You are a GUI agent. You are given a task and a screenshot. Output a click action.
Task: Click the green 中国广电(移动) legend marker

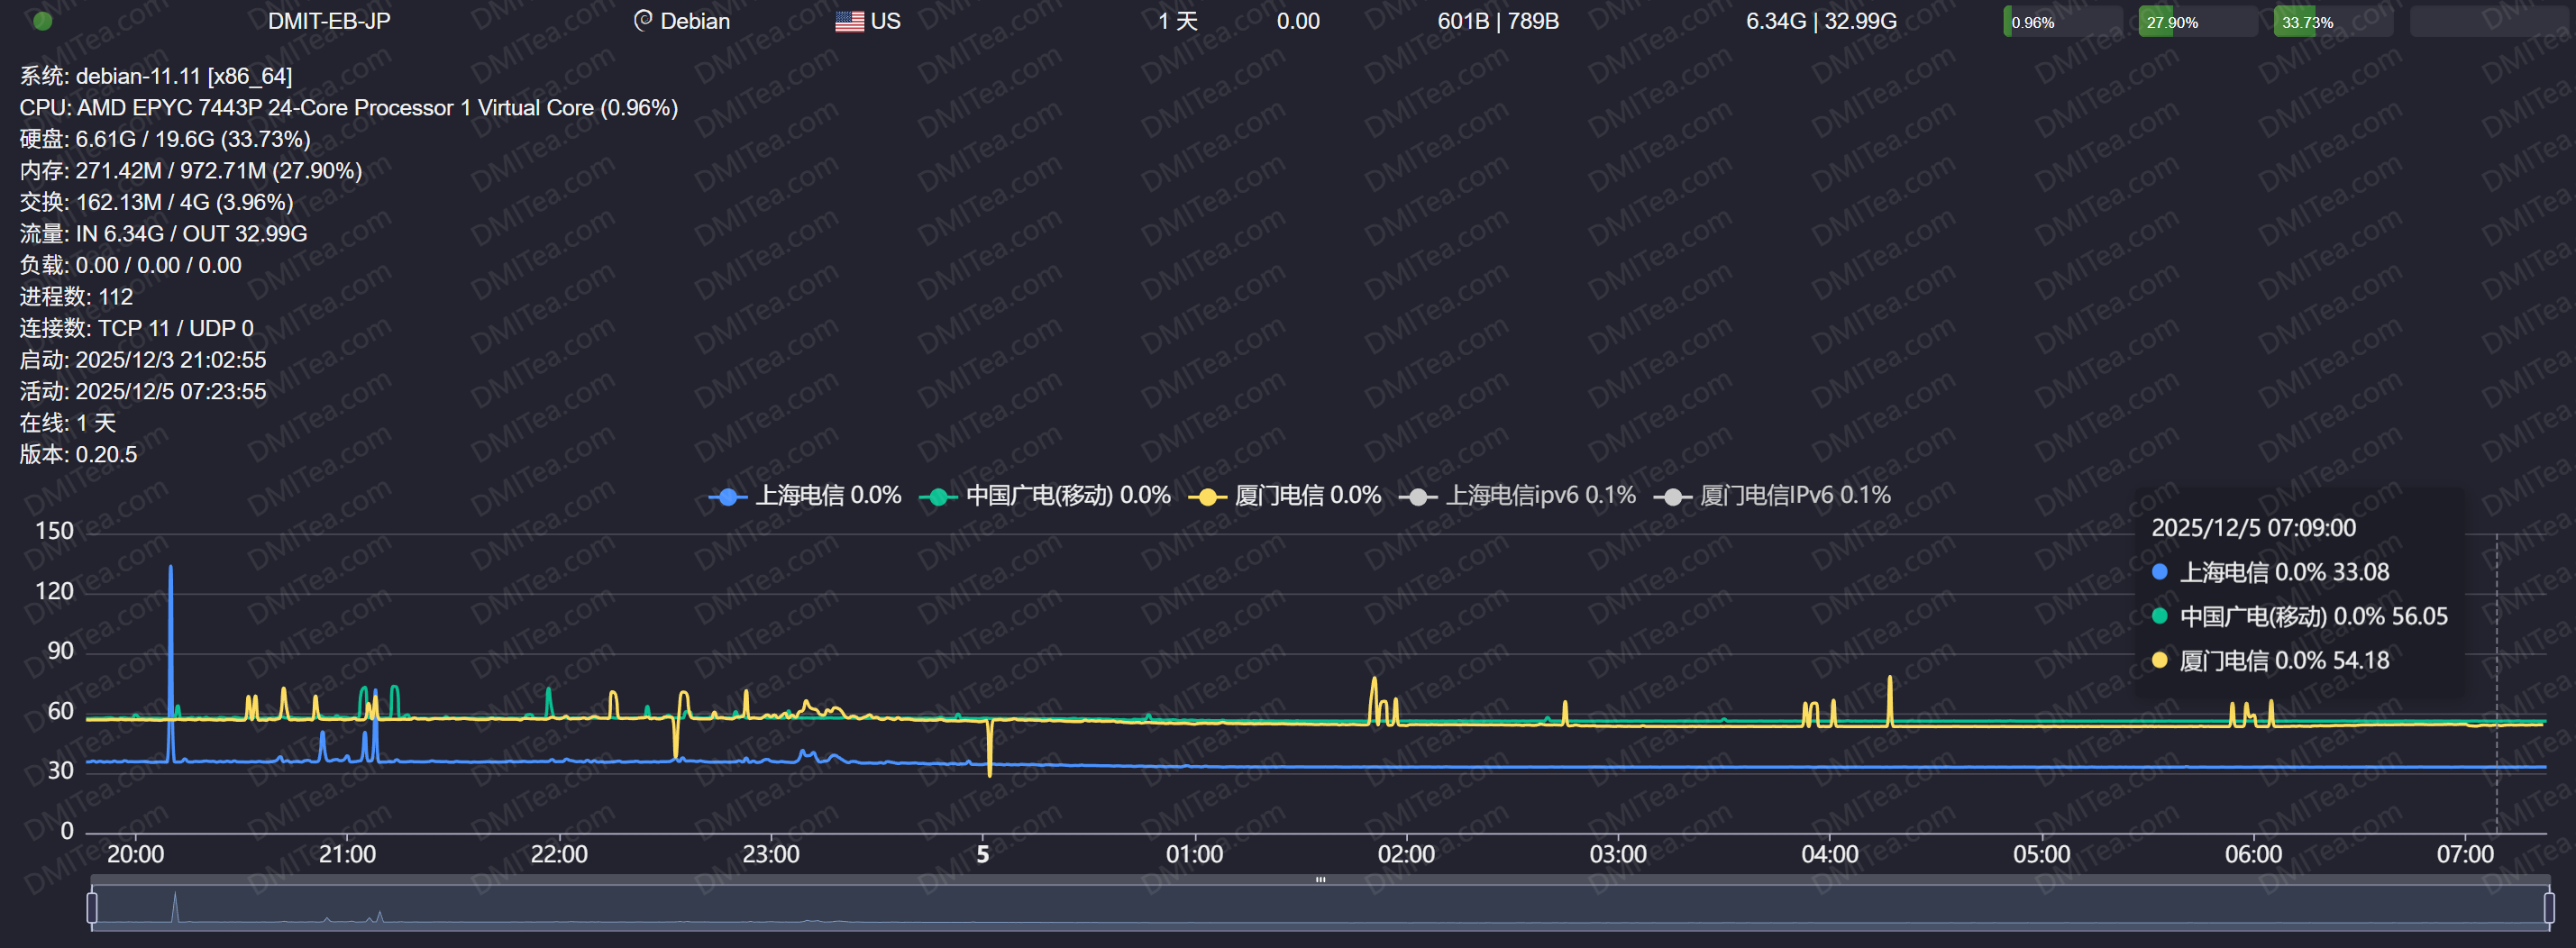point(938,496)
